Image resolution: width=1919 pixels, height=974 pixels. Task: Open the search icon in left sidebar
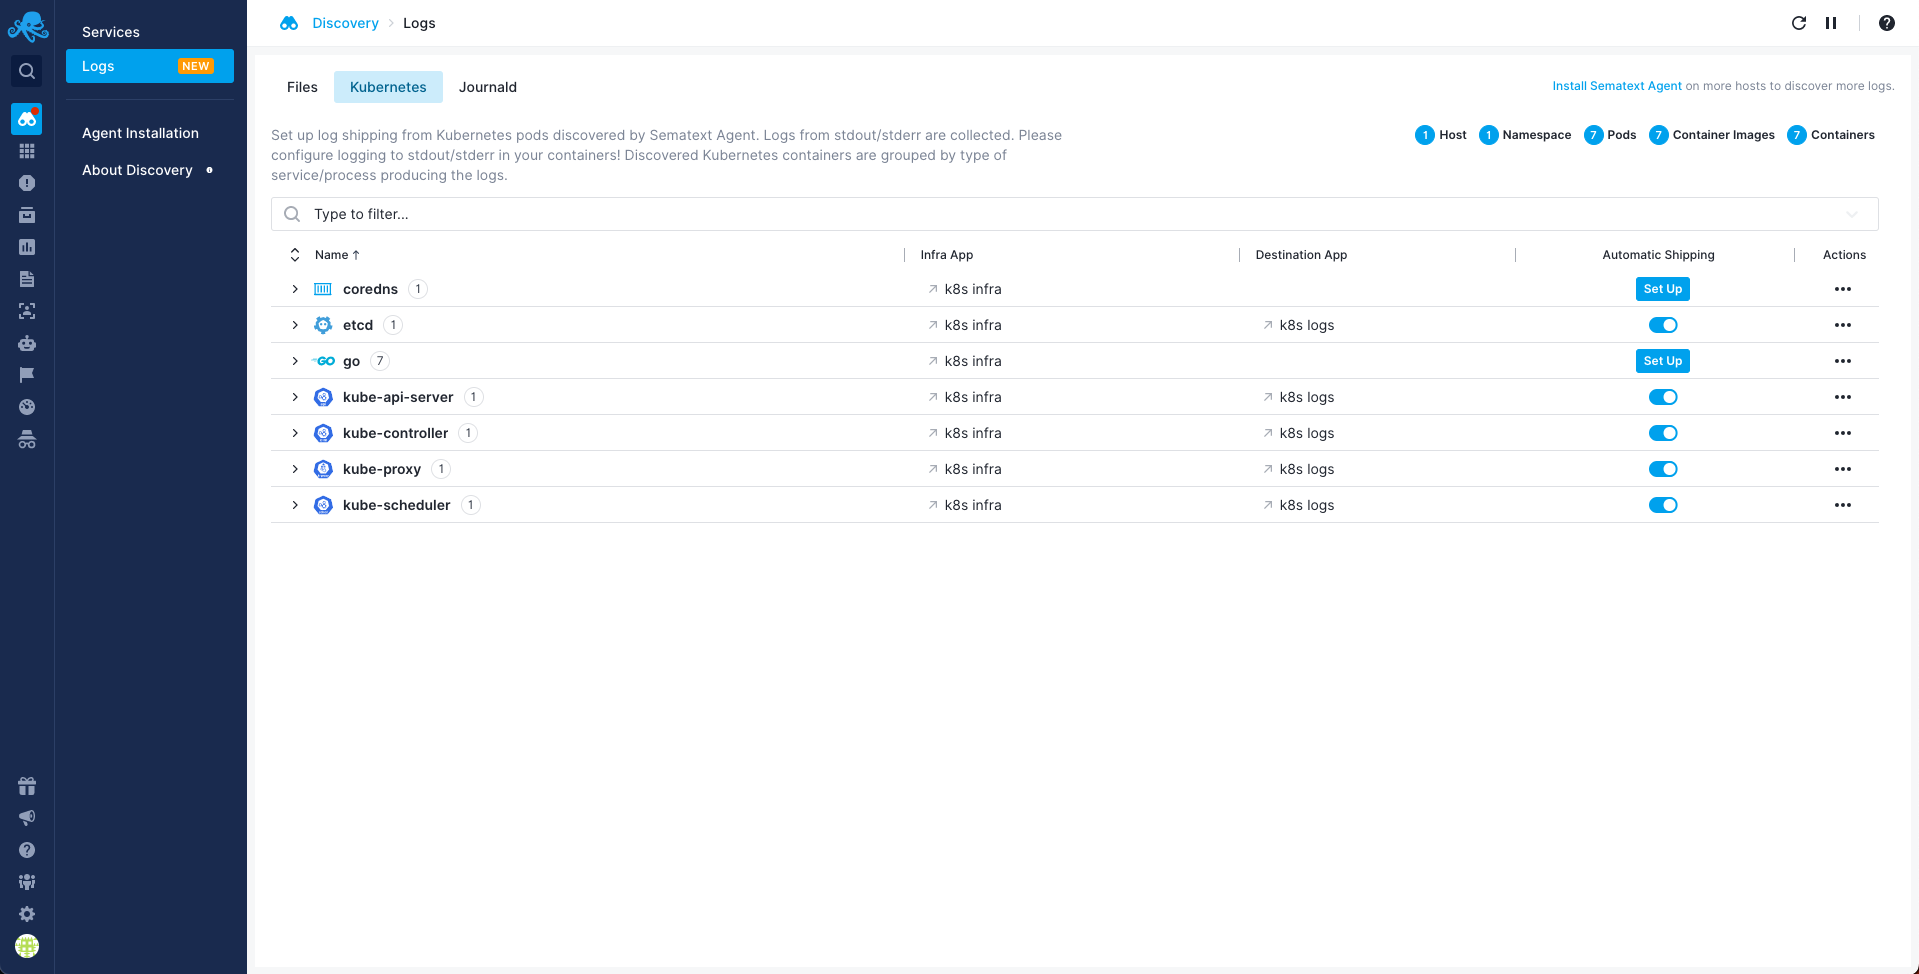tap(27, 71)
